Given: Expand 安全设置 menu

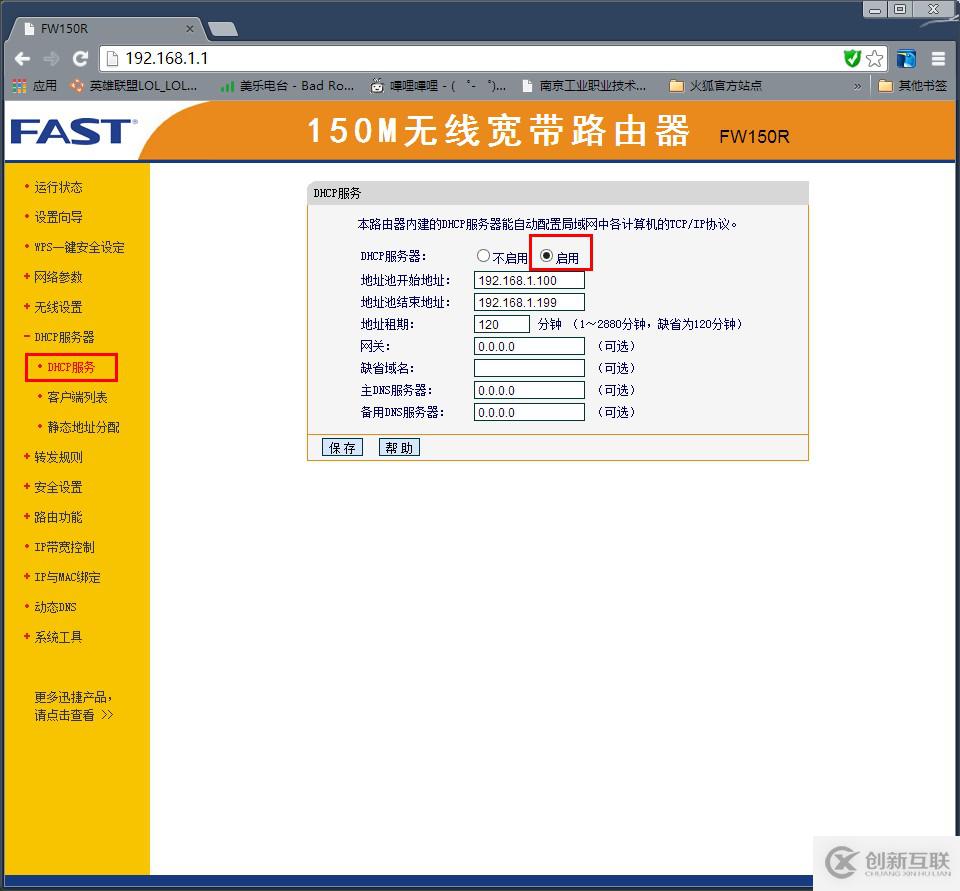Looking at the screenshot, I should pyautogui.click(x=58, y=487).
